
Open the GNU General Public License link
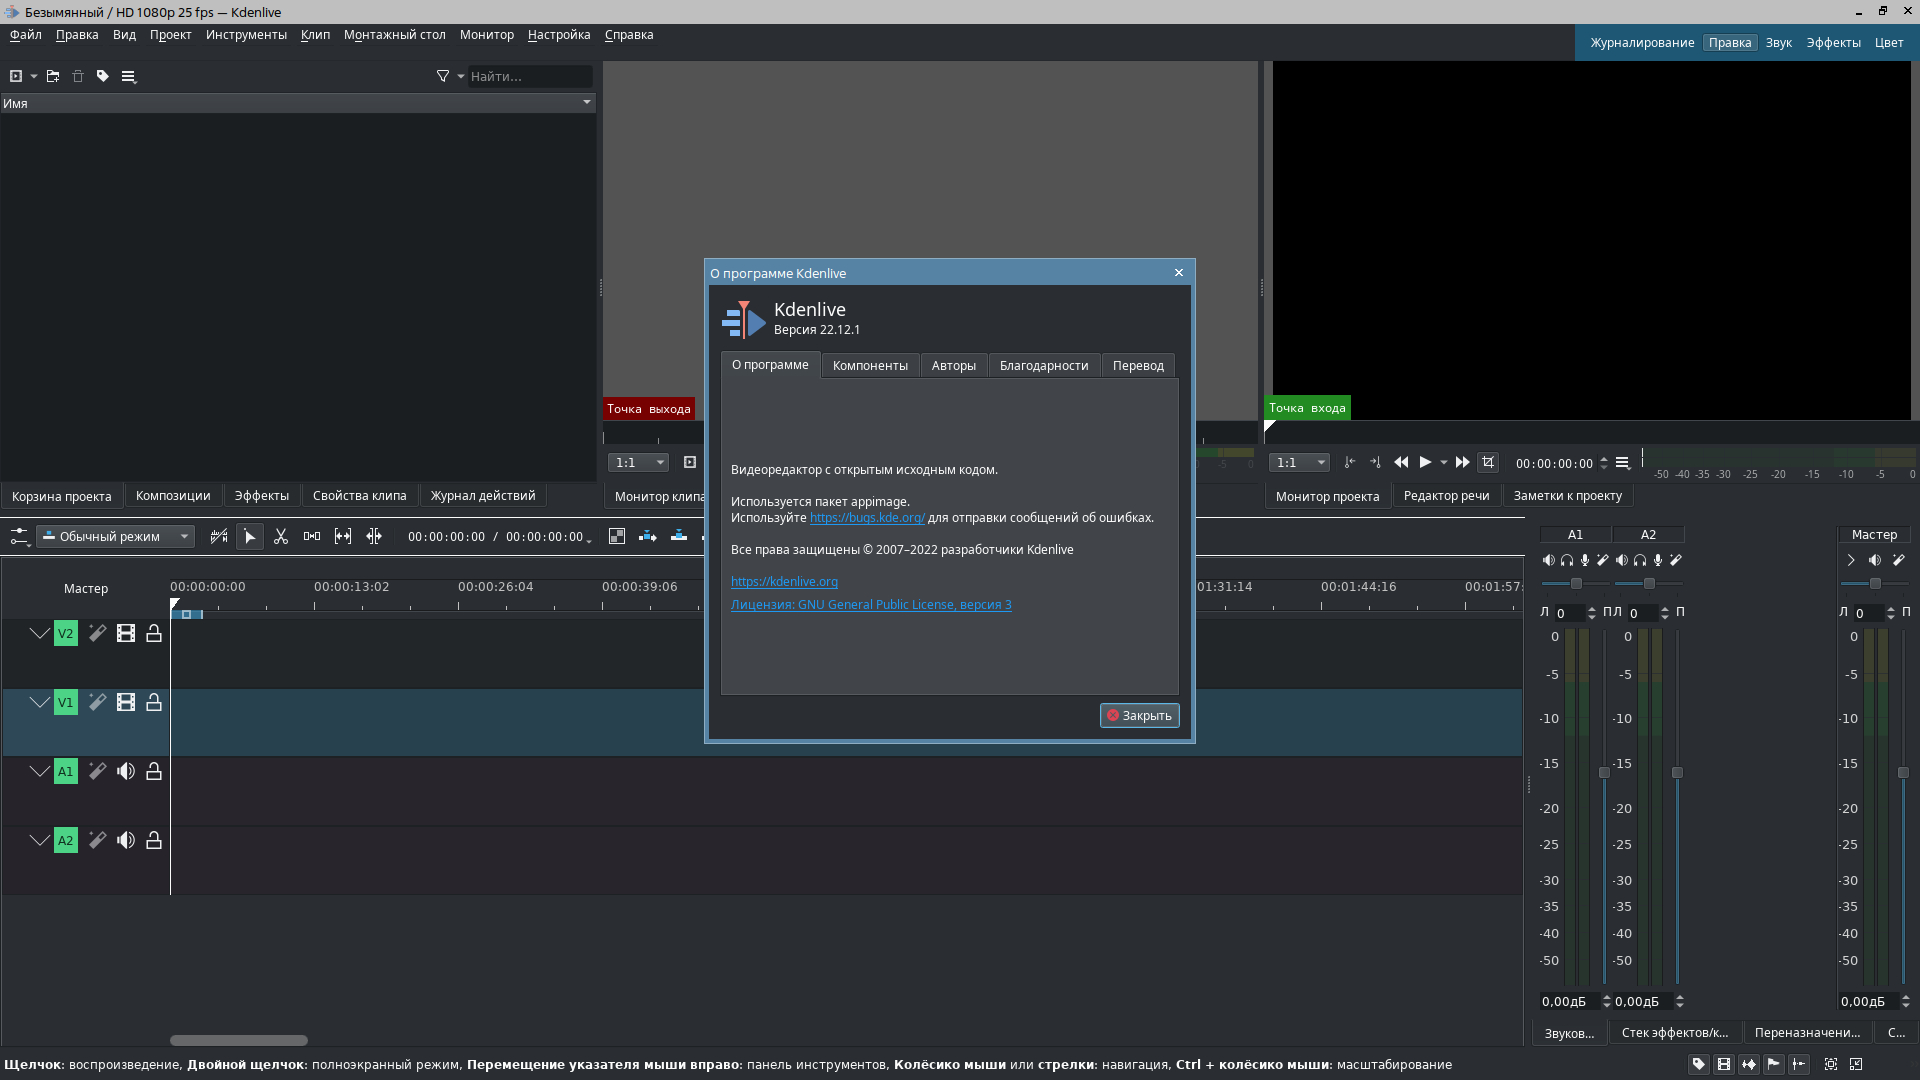coord(871,604)
